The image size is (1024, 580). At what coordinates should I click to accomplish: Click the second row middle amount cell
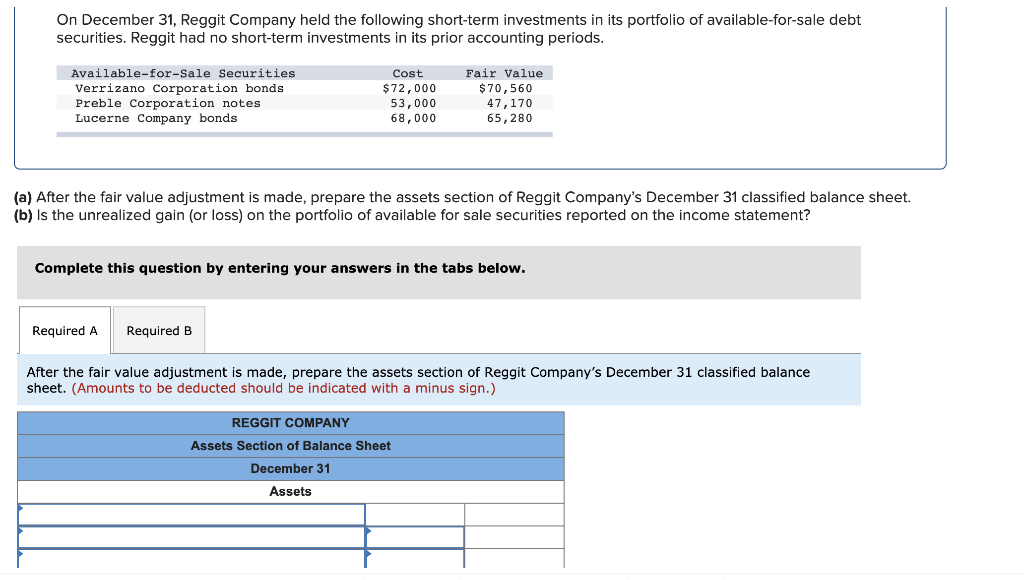(x=415, y=537)
